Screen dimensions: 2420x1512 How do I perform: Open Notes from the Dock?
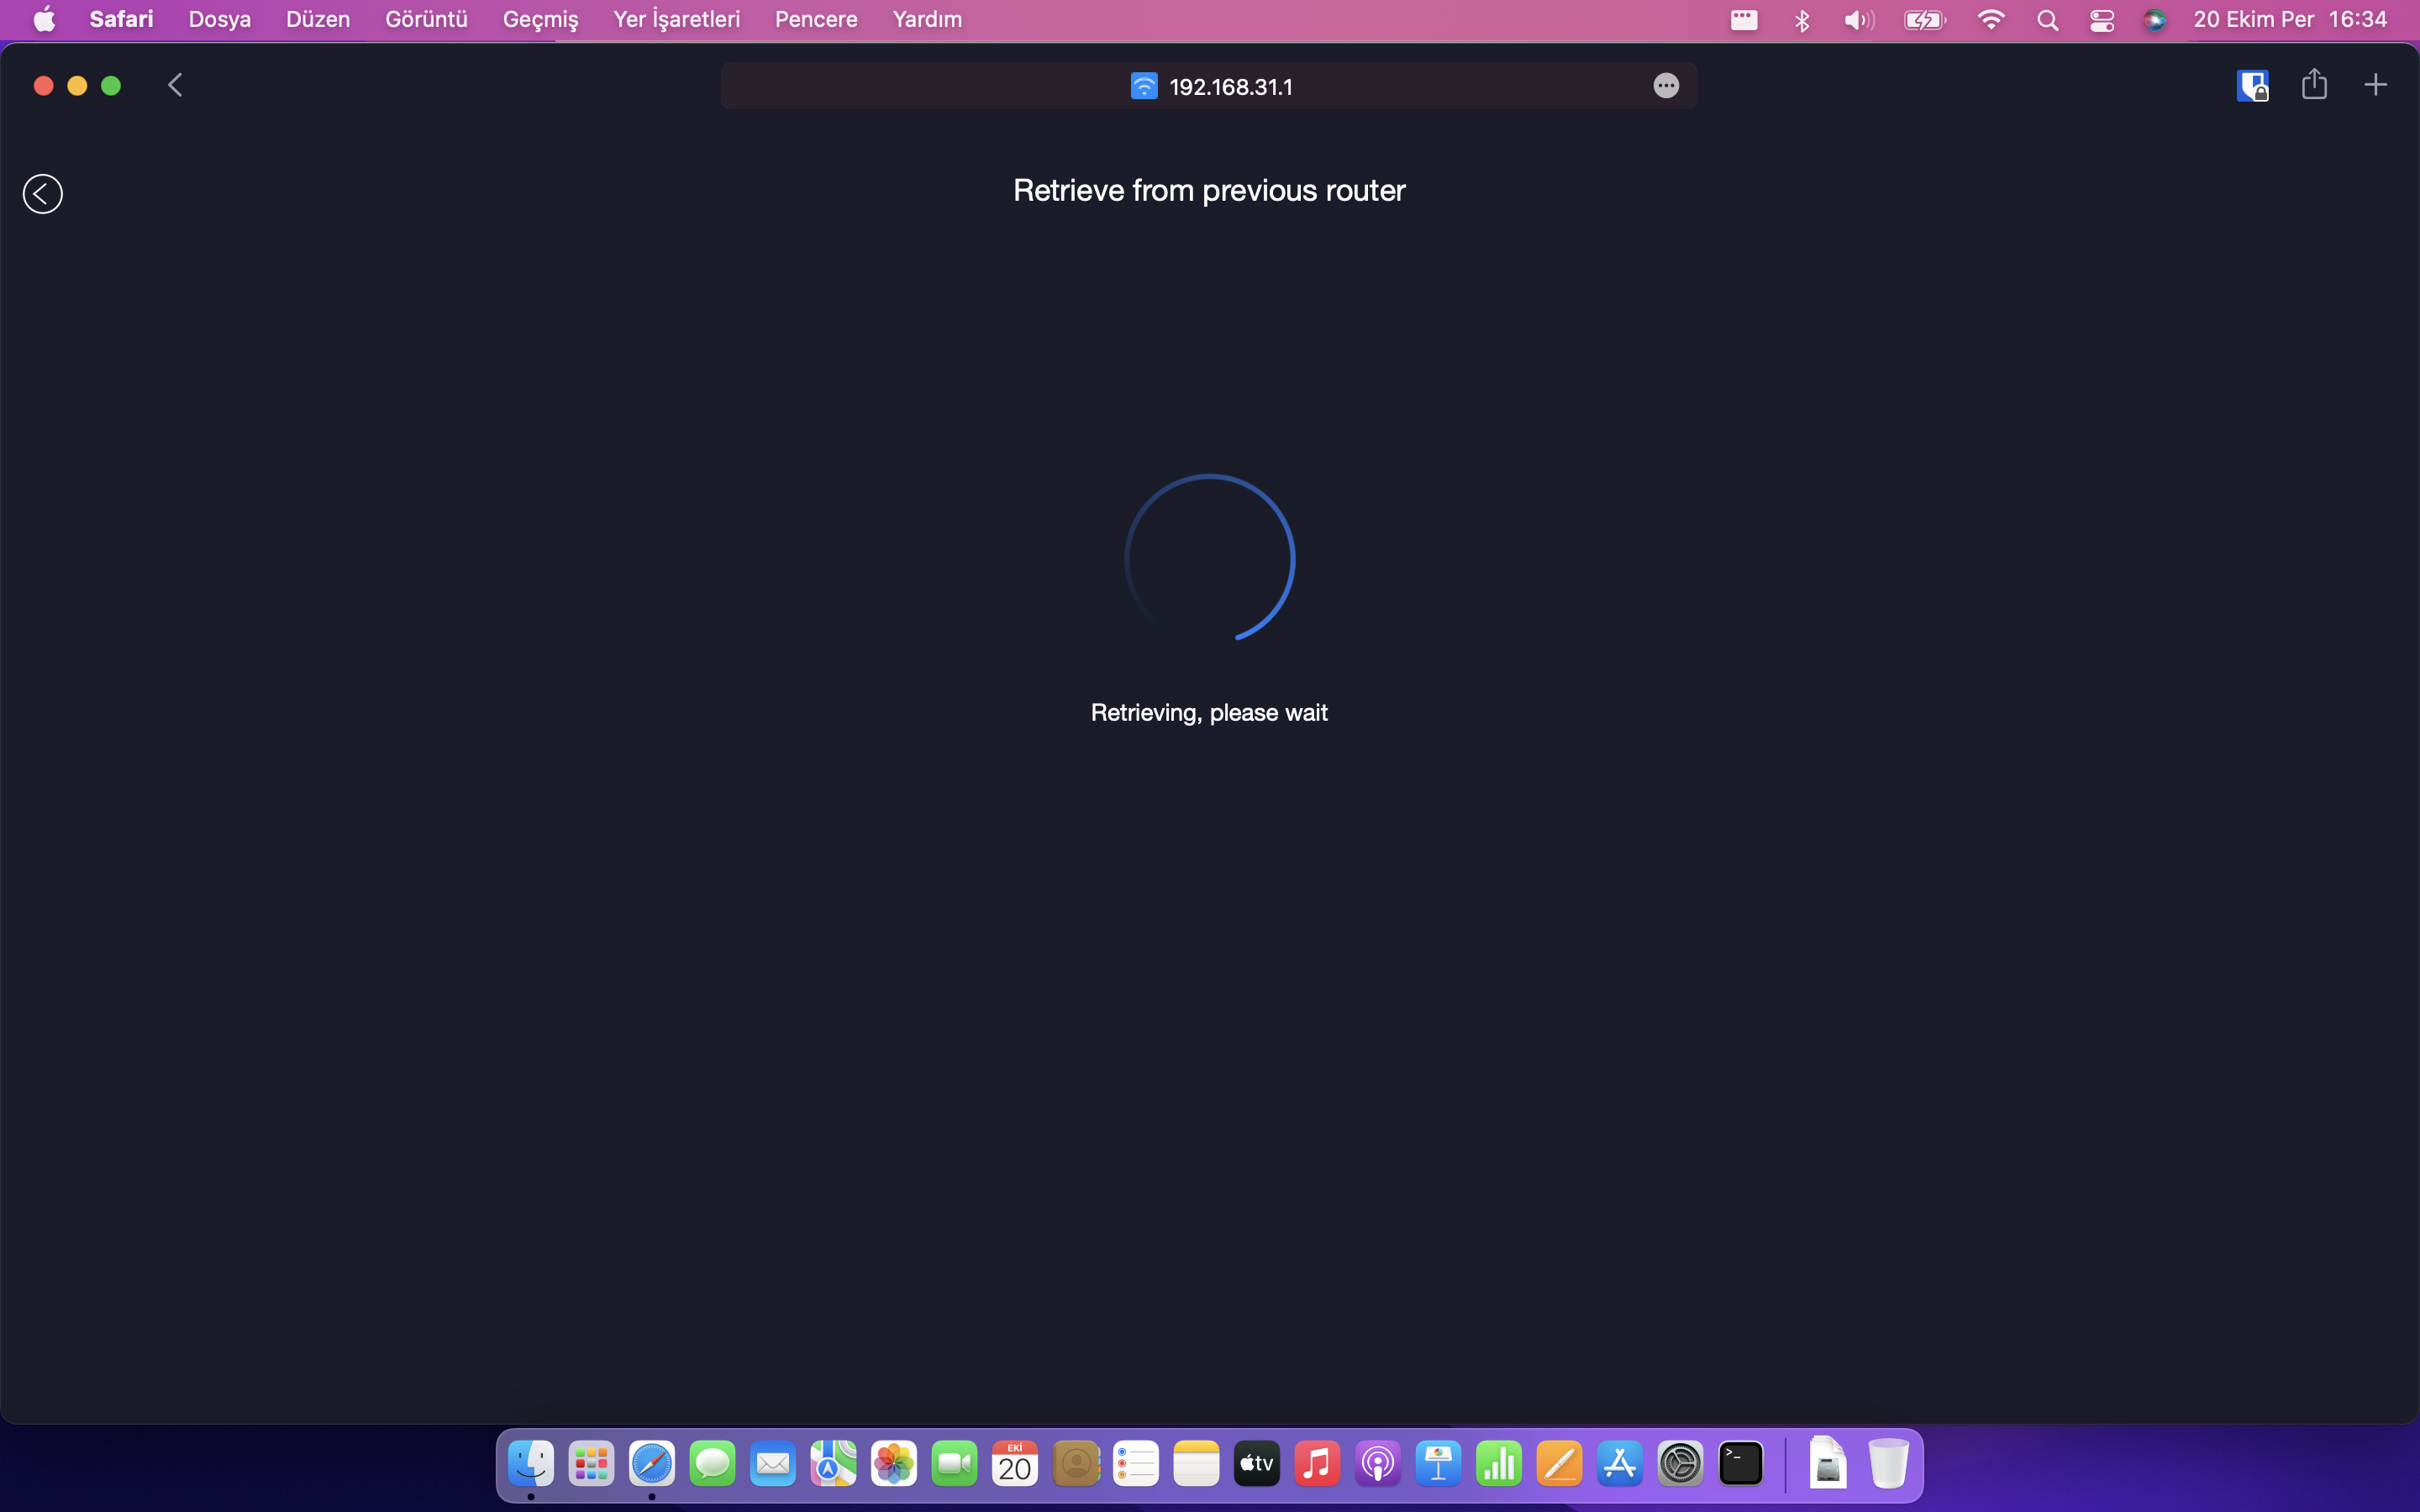point(1196,1464)
